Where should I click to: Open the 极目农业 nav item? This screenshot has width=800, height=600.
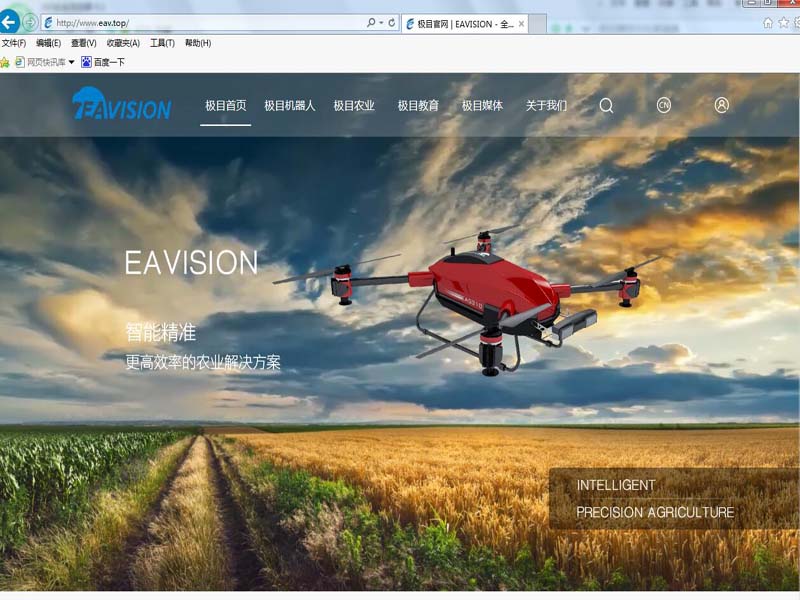pyautogui.click(x=354, y=106)
